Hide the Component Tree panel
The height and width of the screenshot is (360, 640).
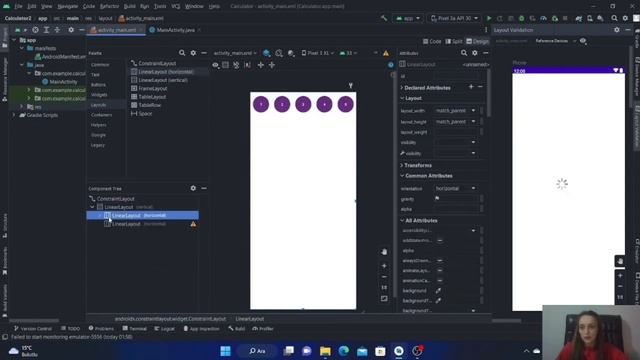click(204, 188)
